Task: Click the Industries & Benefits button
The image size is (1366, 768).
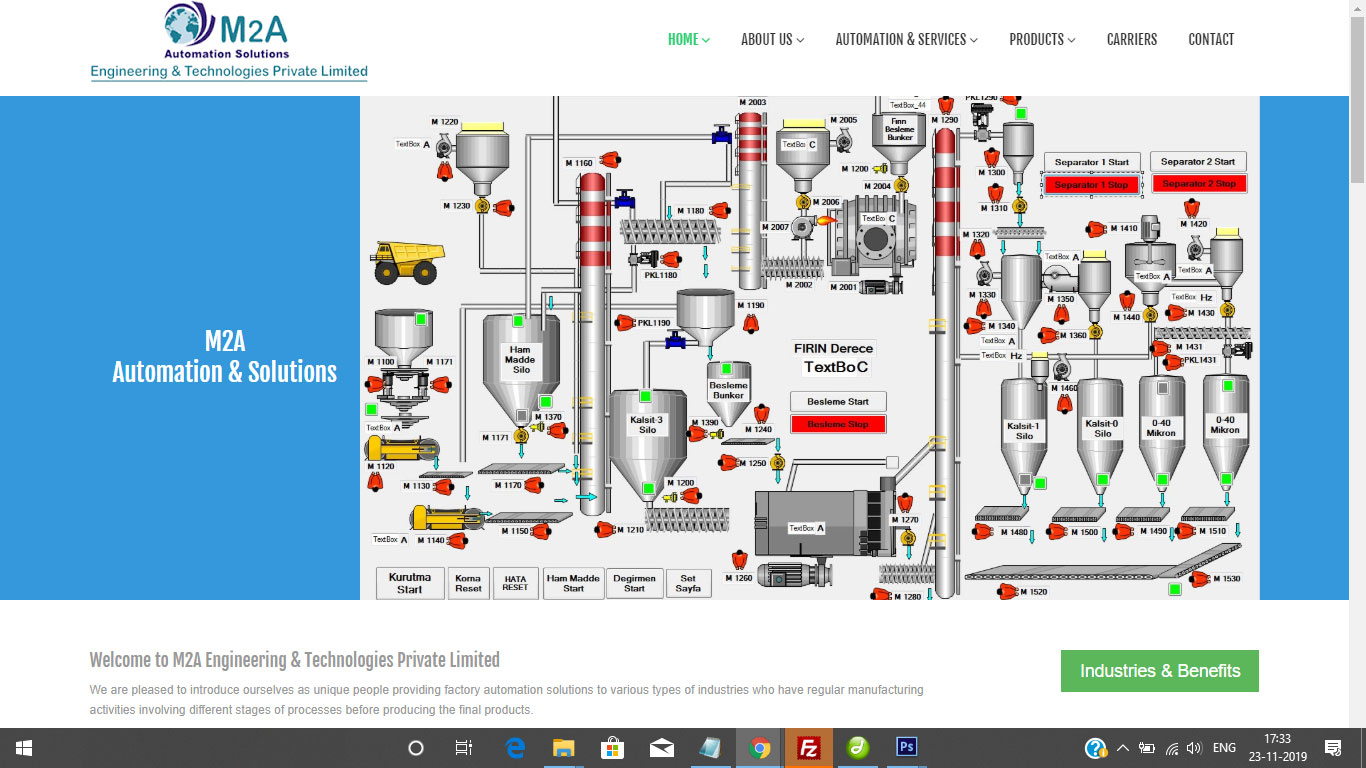Action: coord(1159,671)
